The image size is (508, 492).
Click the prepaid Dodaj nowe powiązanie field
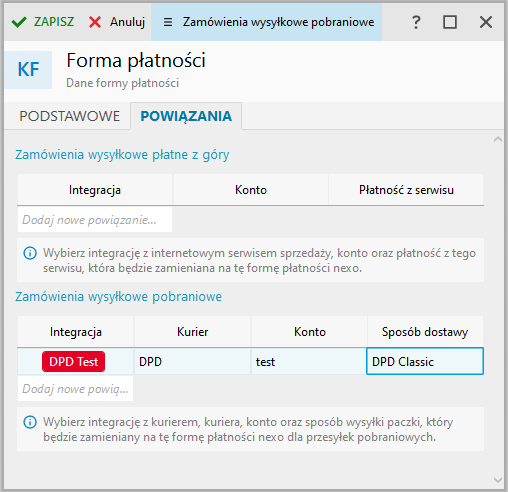tap(95, 220)
